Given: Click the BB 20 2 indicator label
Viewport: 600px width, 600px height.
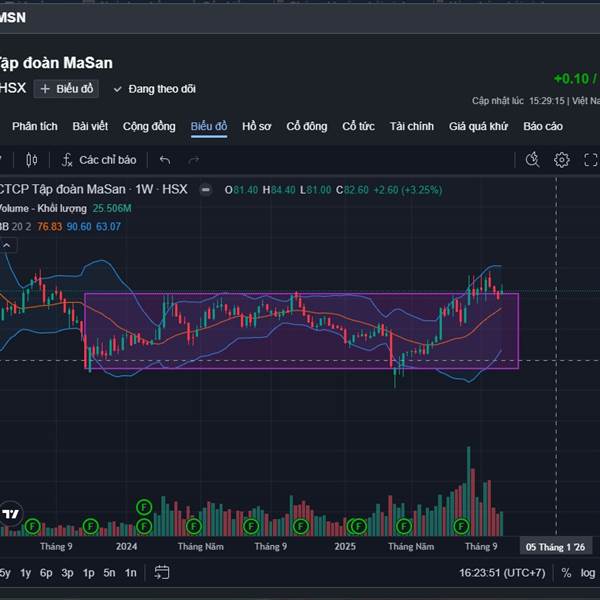Looking at the screenshot, I should coord(16,227).
